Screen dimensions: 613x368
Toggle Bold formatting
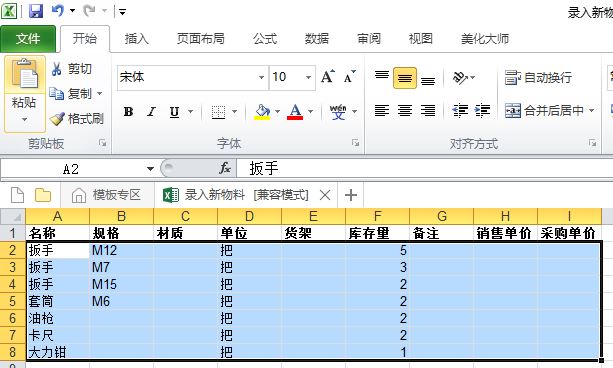128,112
